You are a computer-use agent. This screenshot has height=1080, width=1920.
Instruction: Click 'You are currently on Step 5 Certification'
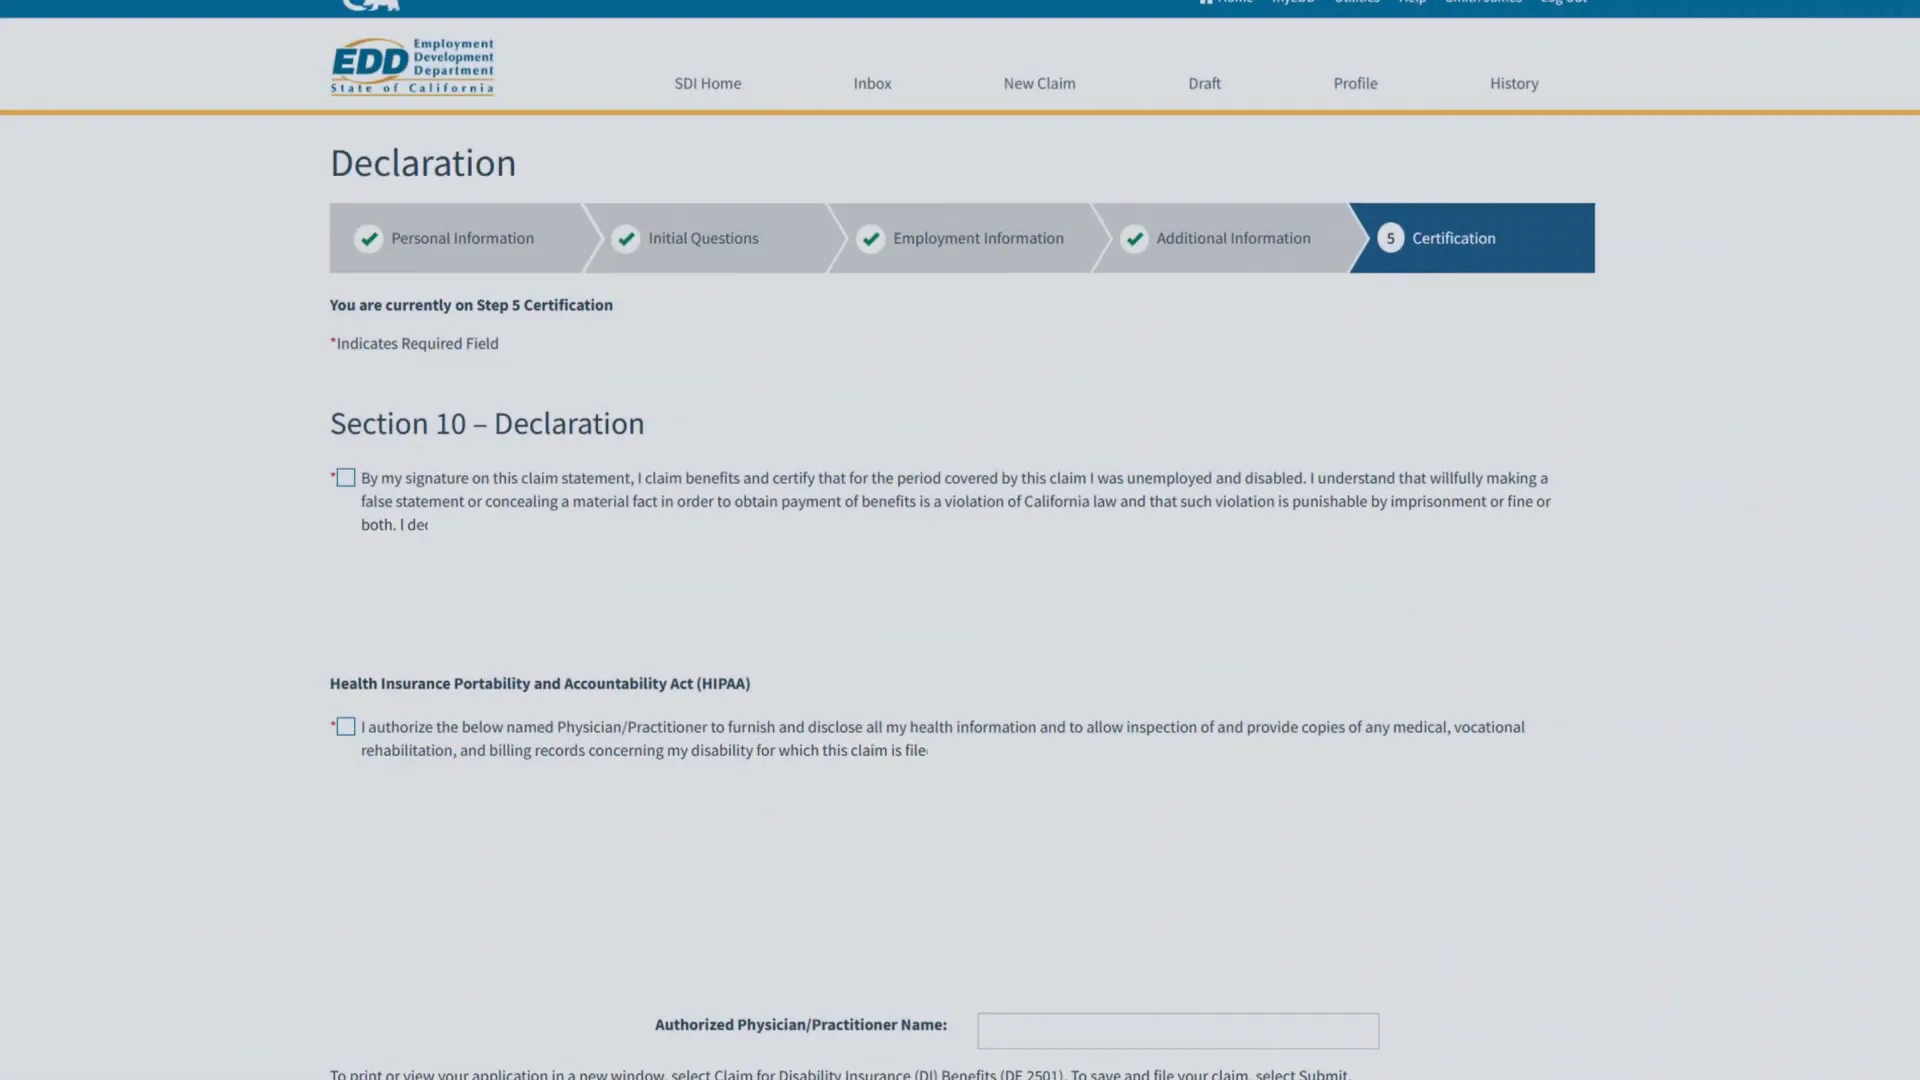471,305
